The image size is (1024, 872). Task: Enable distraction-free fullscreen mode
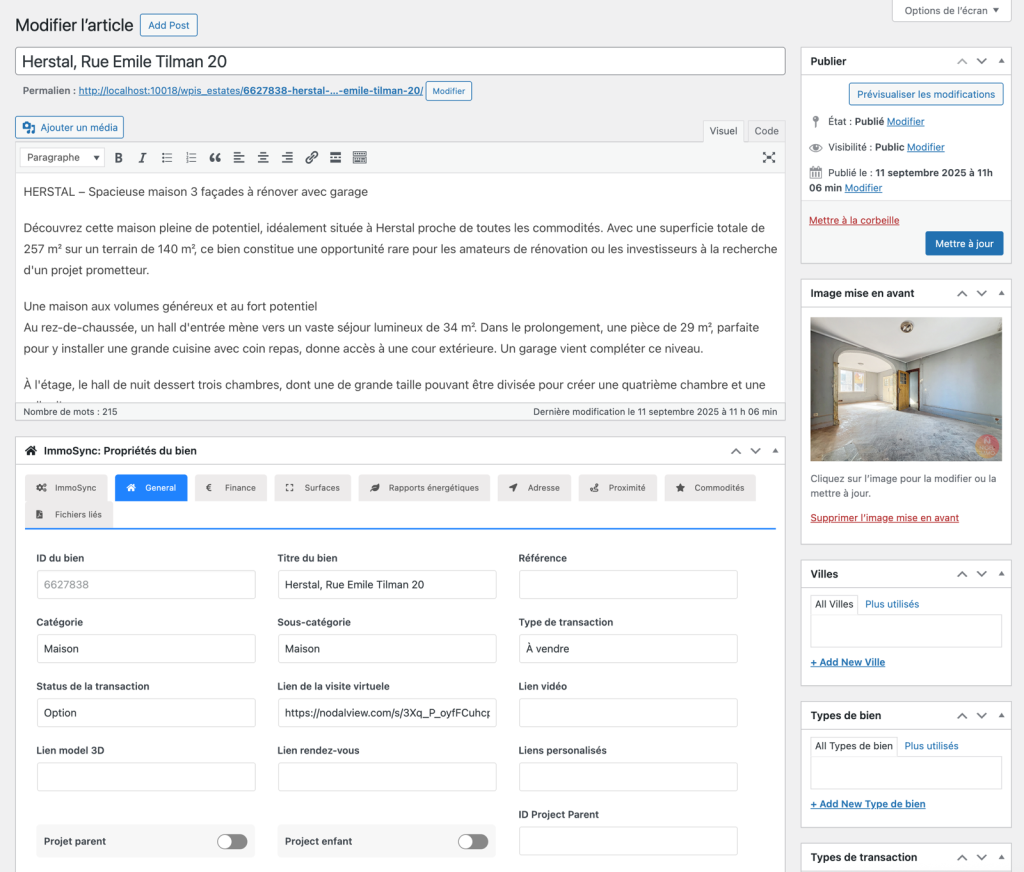[769, 157]
